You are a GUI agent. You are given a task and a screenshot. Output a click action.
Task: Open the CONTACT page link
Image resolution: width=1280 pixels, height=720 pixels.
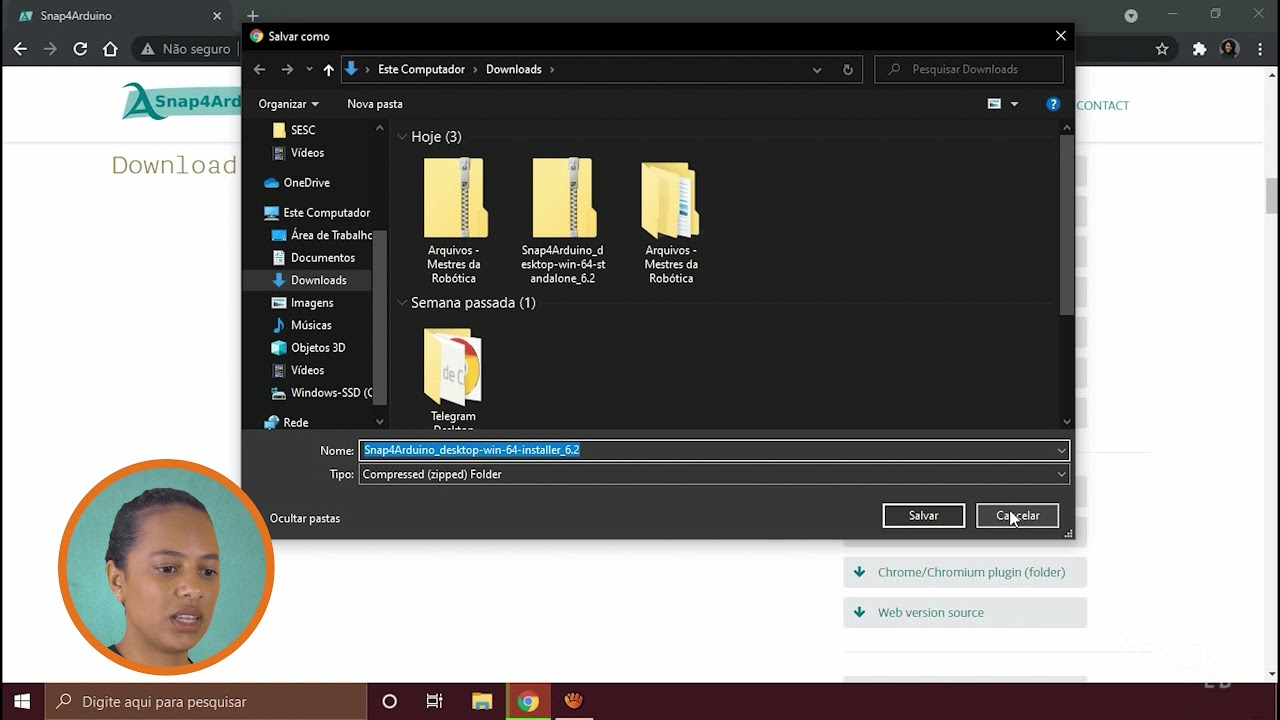[x=1102, y=105]
